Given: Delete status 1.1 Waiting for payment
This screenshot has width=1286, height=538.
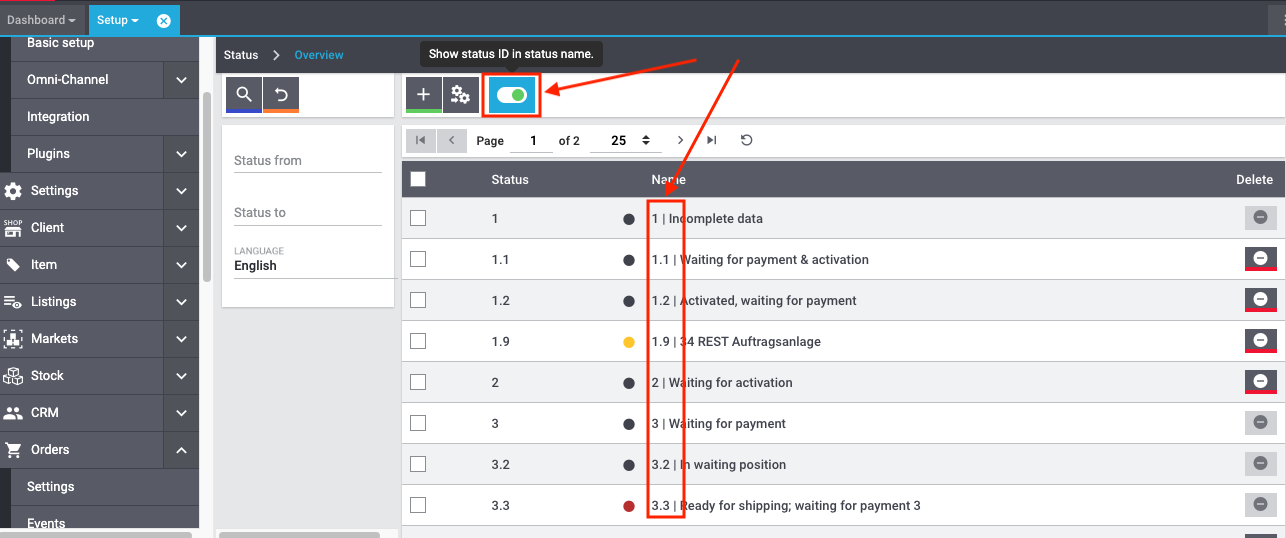Looking at the screenshot, I should [1260, 259].
